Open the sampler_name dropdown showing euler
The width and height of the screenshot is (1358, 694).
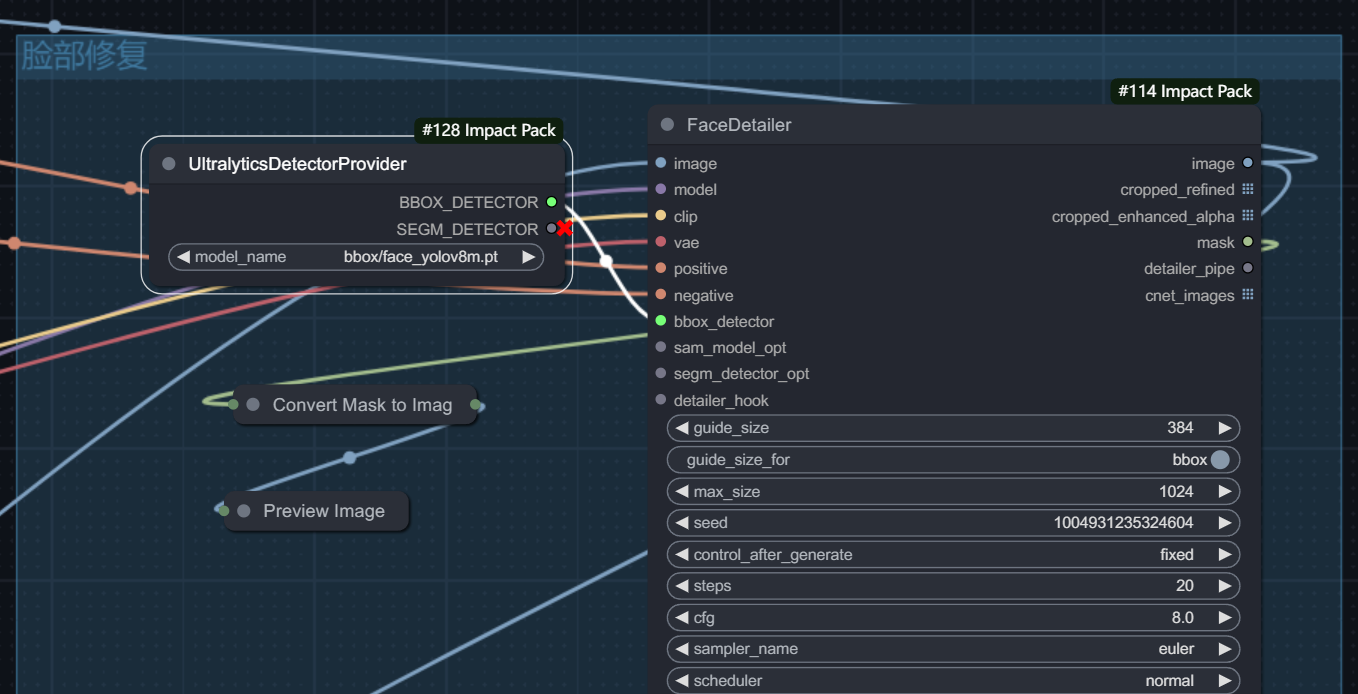(x=953, y=649)
